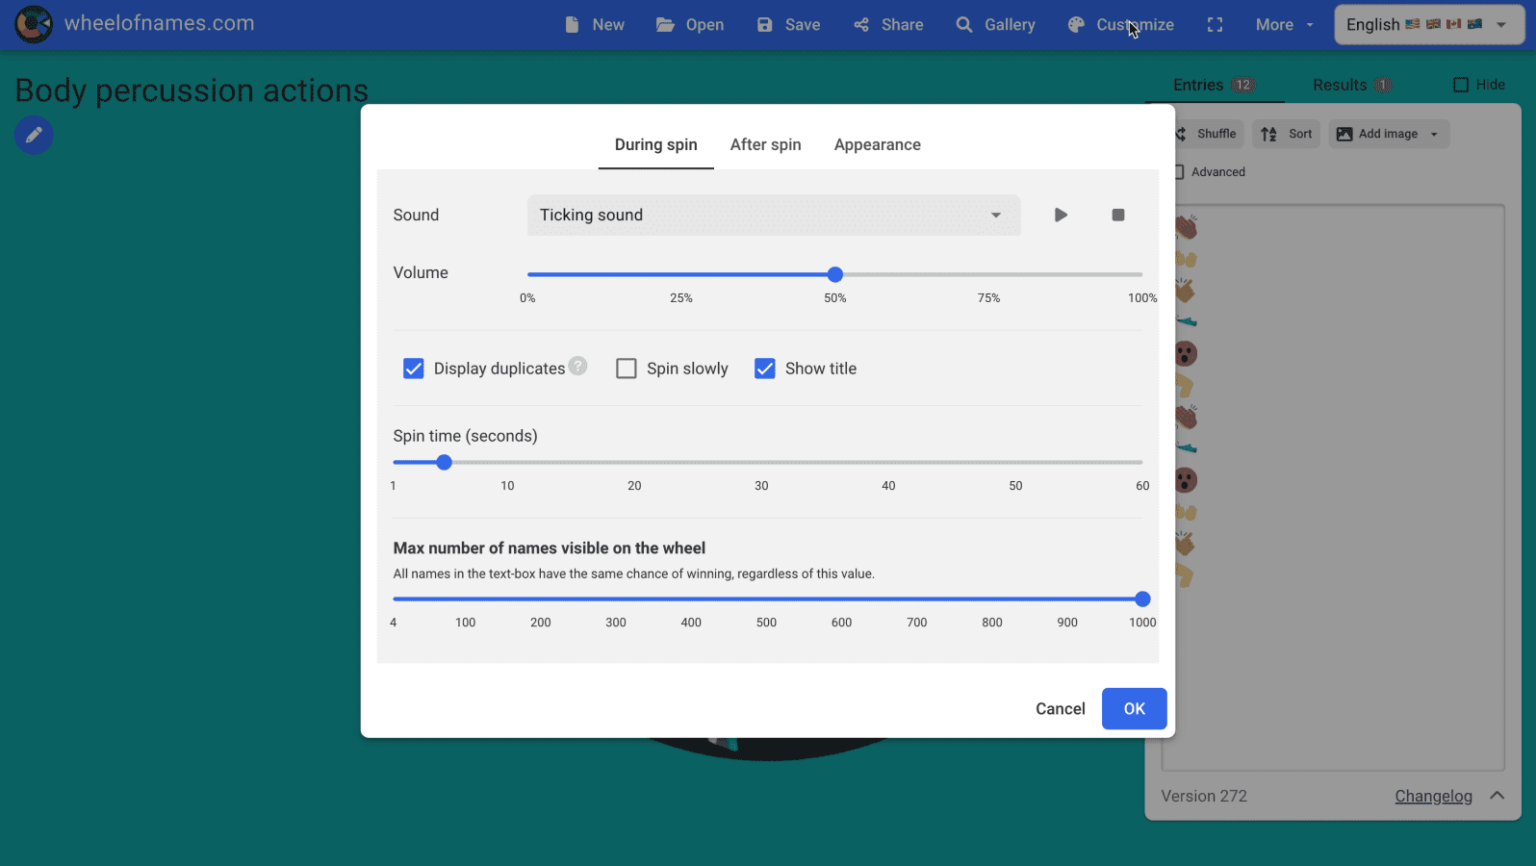Image resolution: width=1536 pixels, height=866 pixels.
Task: Switch to the After spin tab
Action: [x=765, y=145]
